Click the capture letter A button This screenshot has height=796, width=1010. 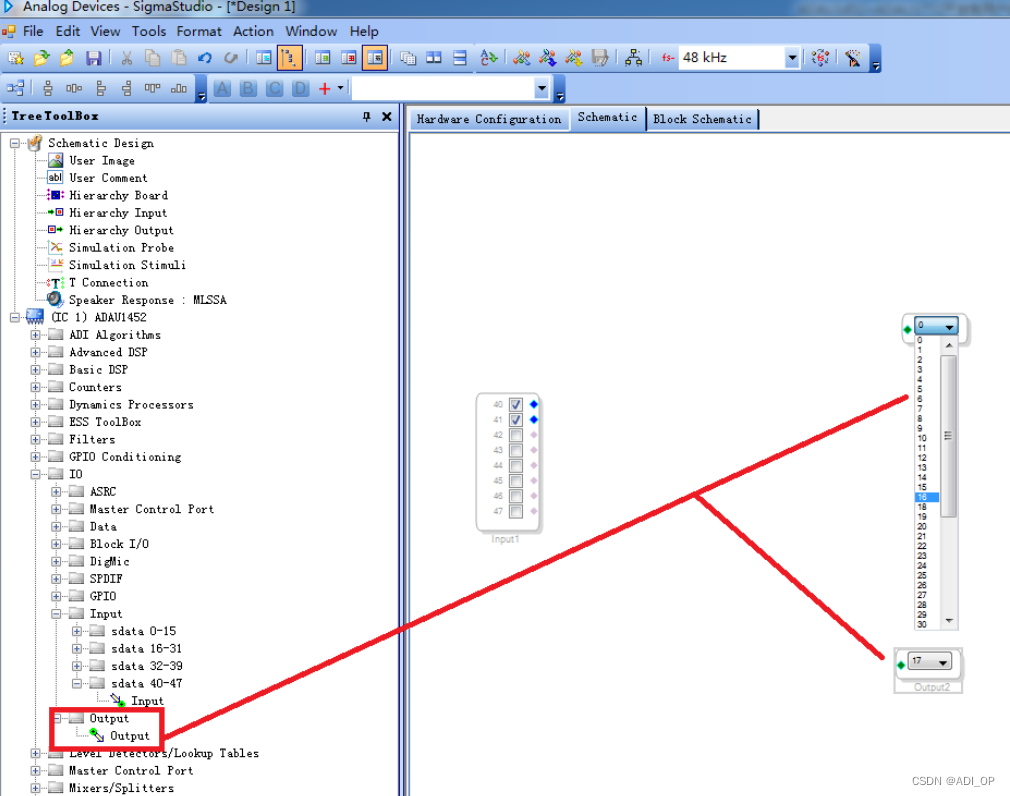[222, 88]
